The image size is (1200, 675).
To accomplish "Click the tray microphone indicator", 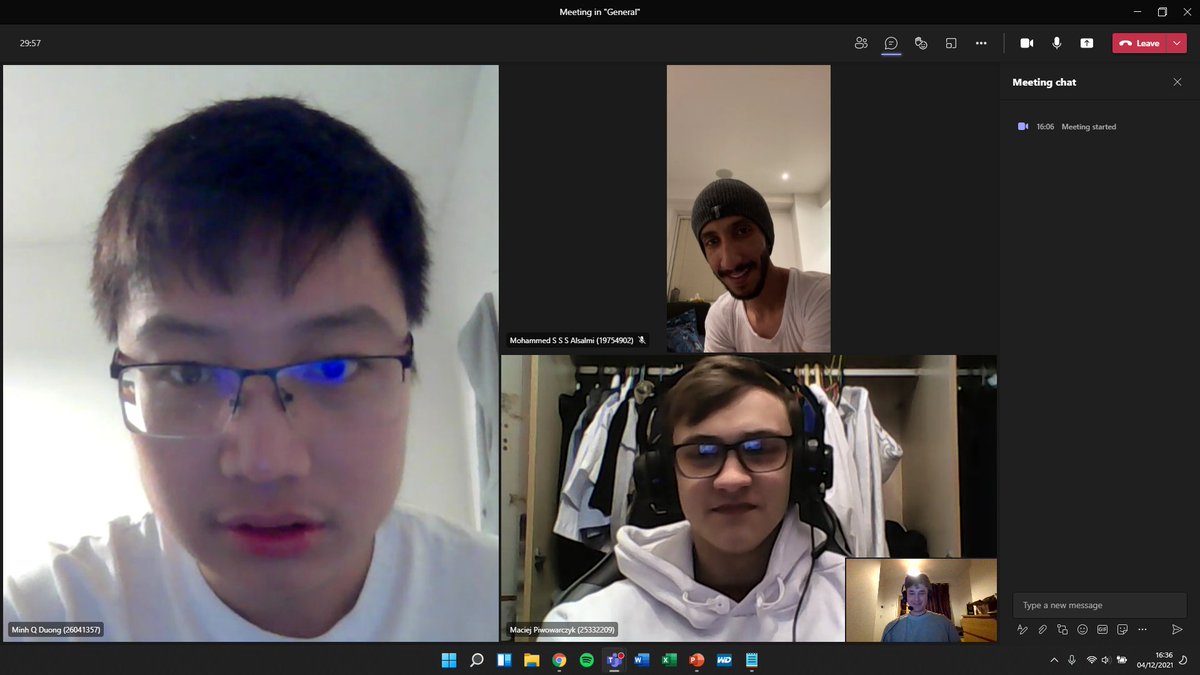I will (1072, 660).
